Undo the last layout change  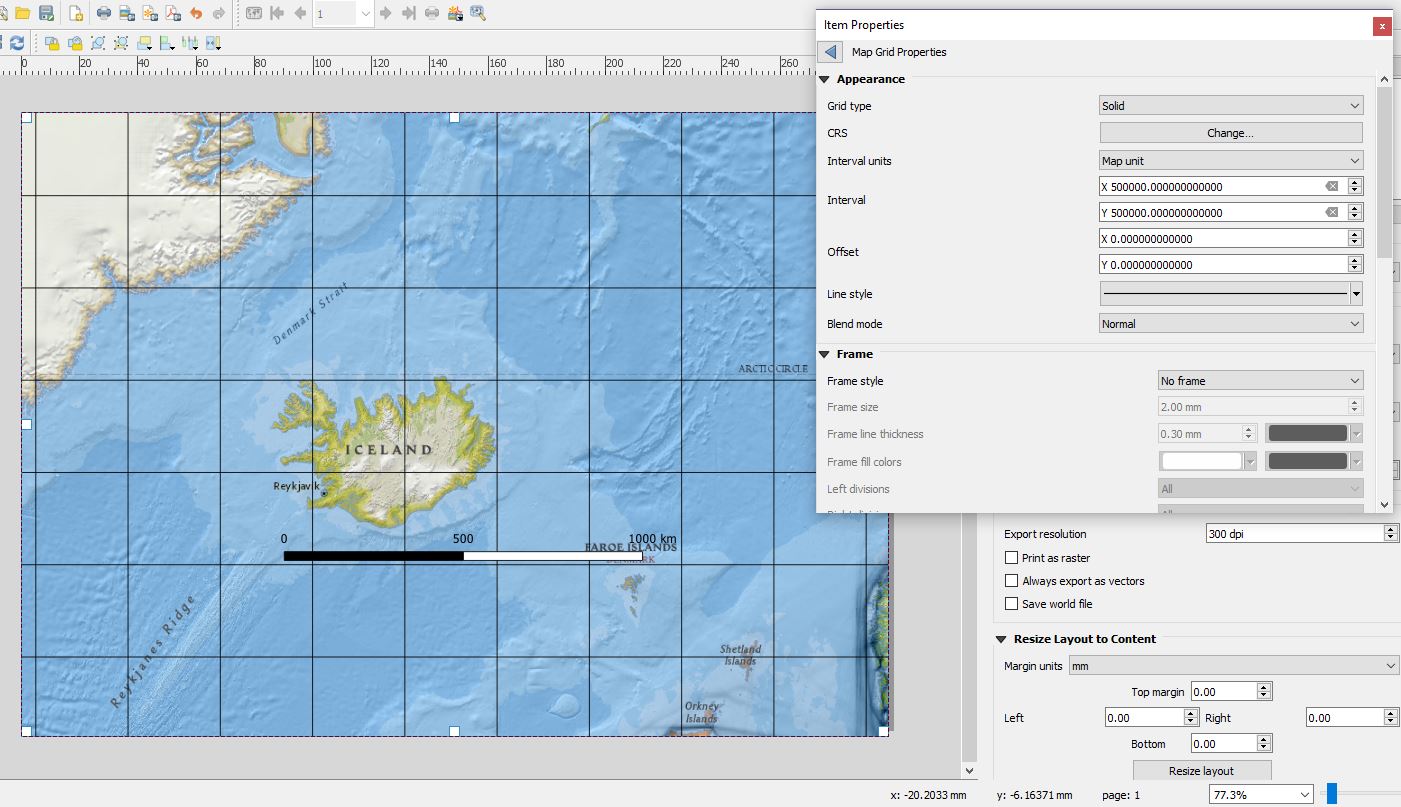coord(196,13)
